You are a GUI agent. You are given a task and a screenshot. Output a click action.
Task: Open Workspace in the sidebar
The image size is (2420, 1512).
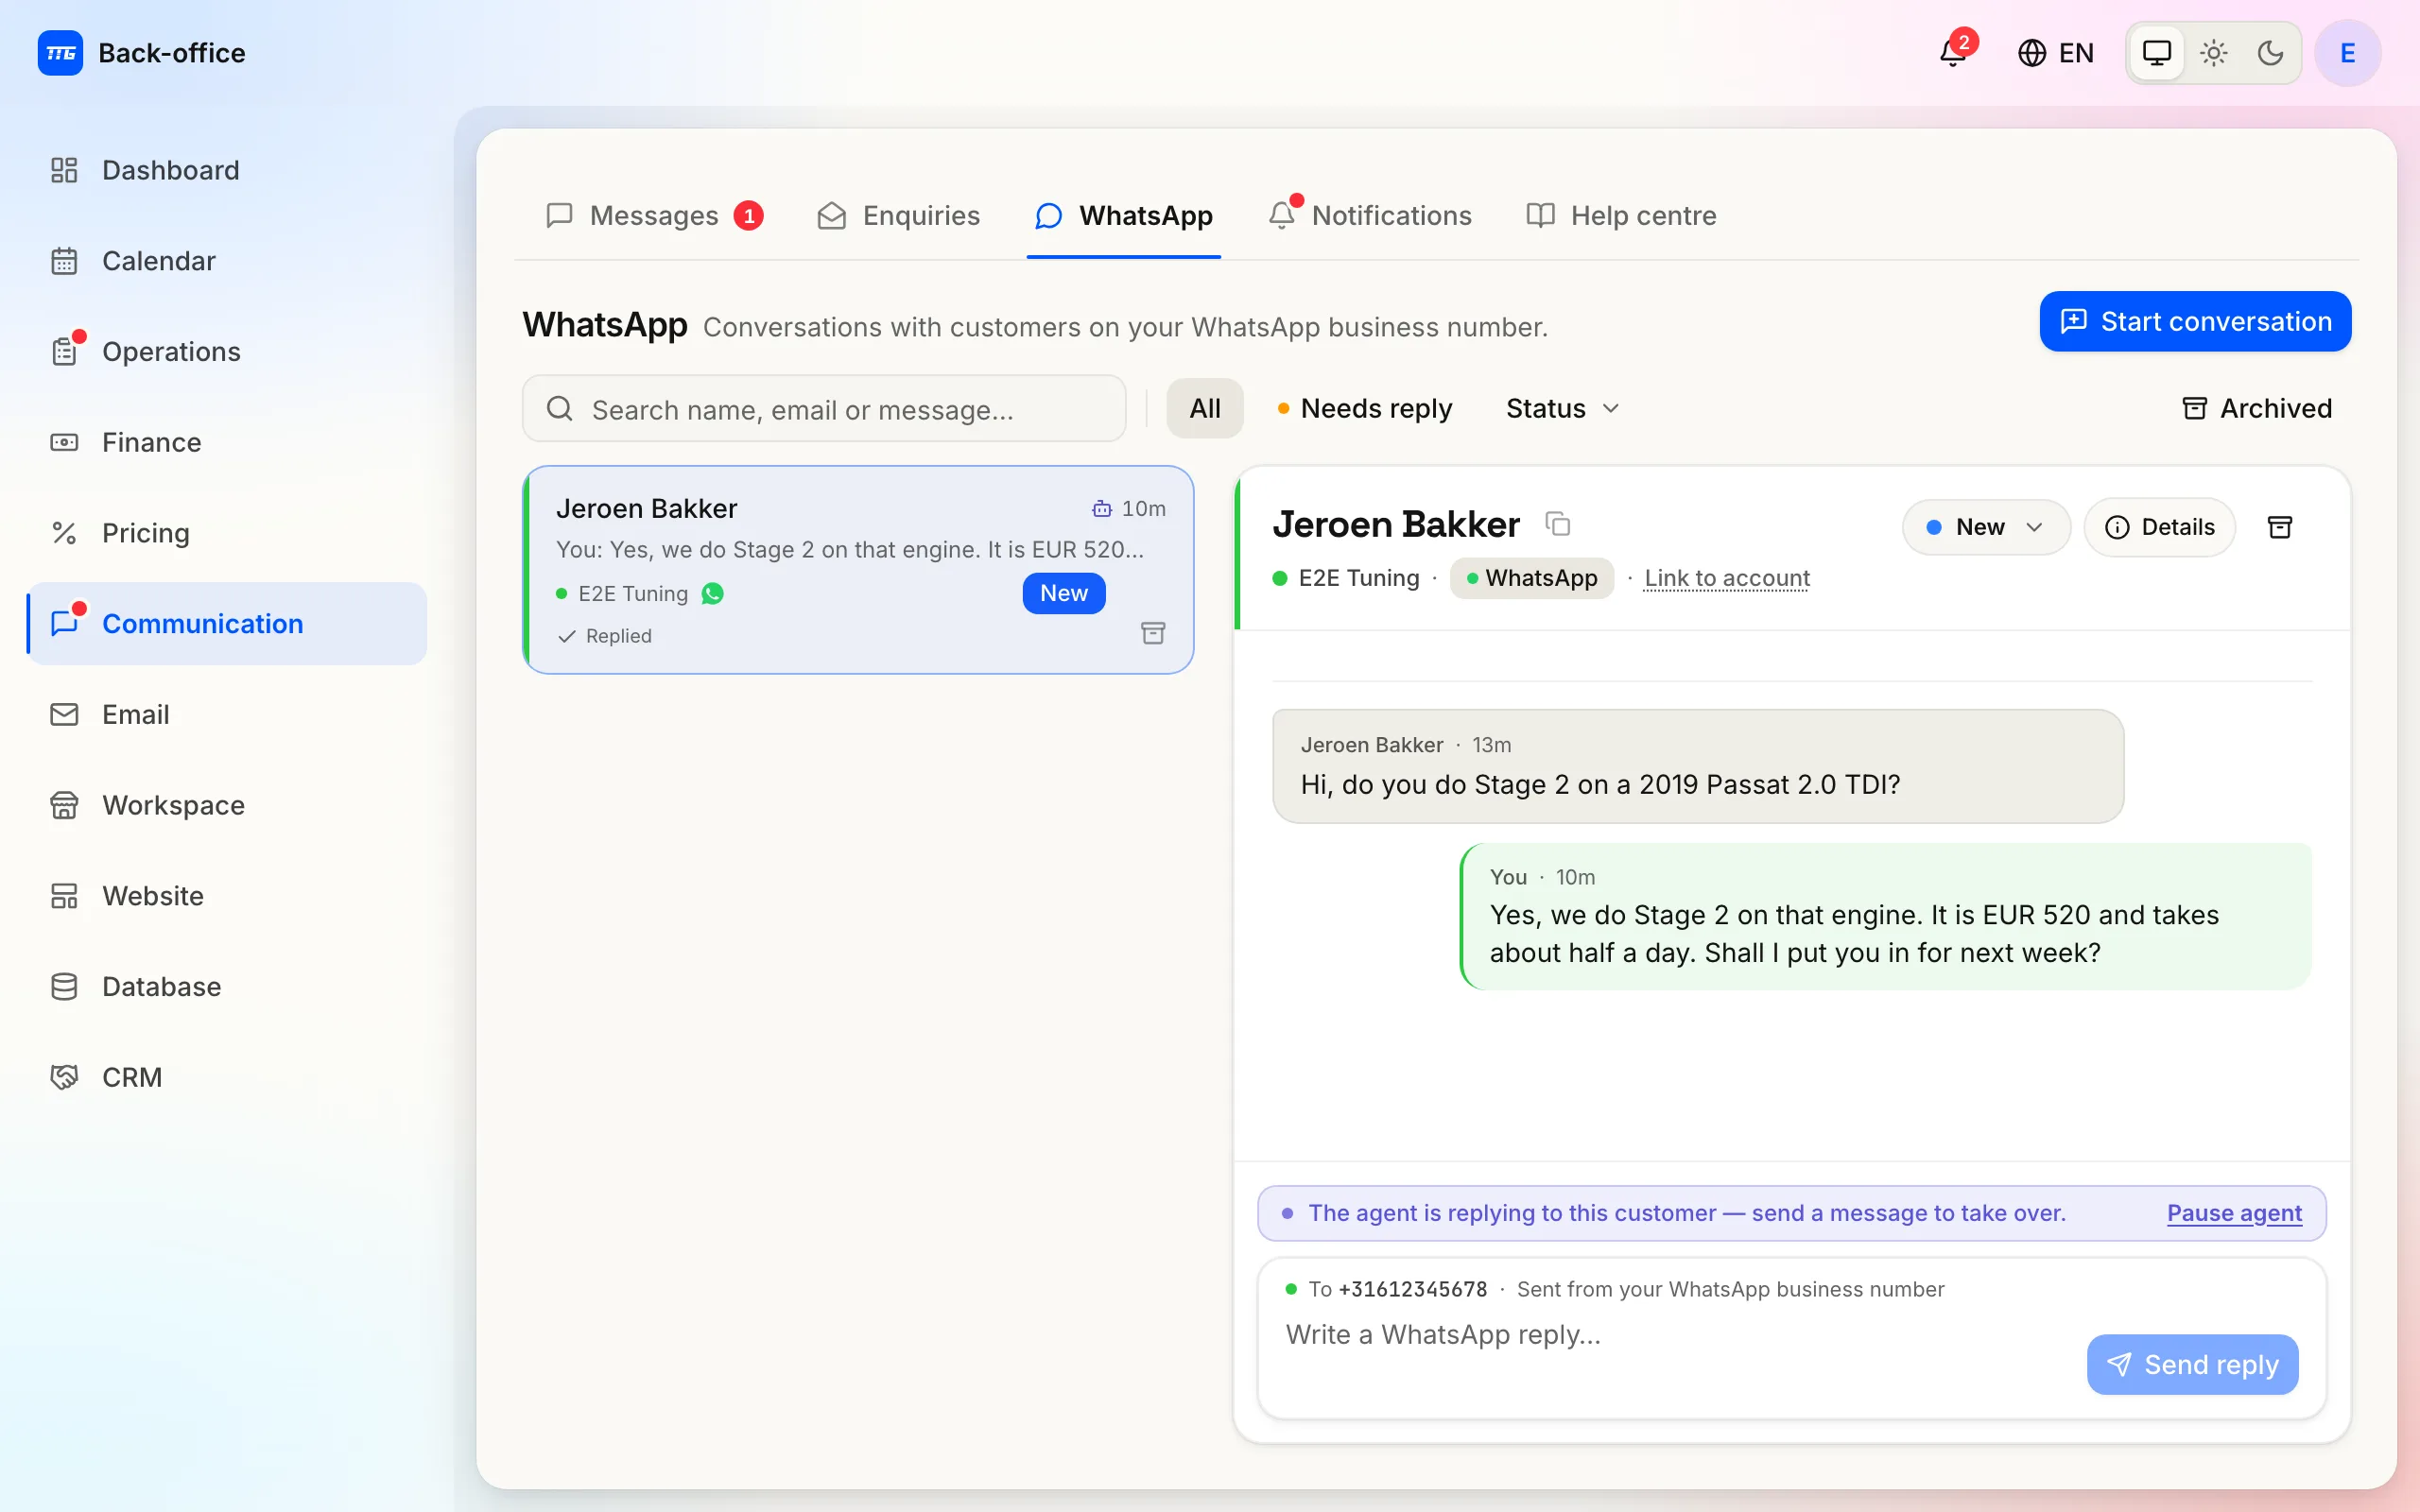pos(227,805)
